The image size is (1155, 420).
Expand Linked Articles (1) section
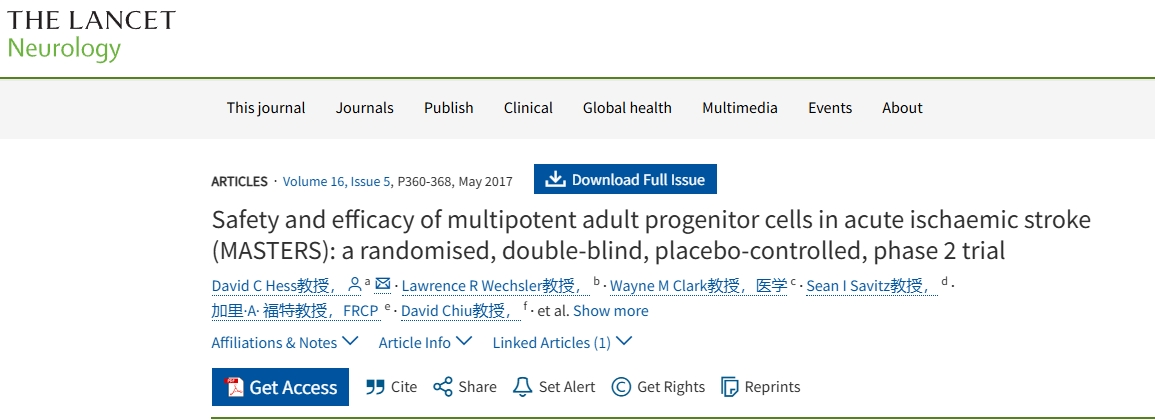562,342
